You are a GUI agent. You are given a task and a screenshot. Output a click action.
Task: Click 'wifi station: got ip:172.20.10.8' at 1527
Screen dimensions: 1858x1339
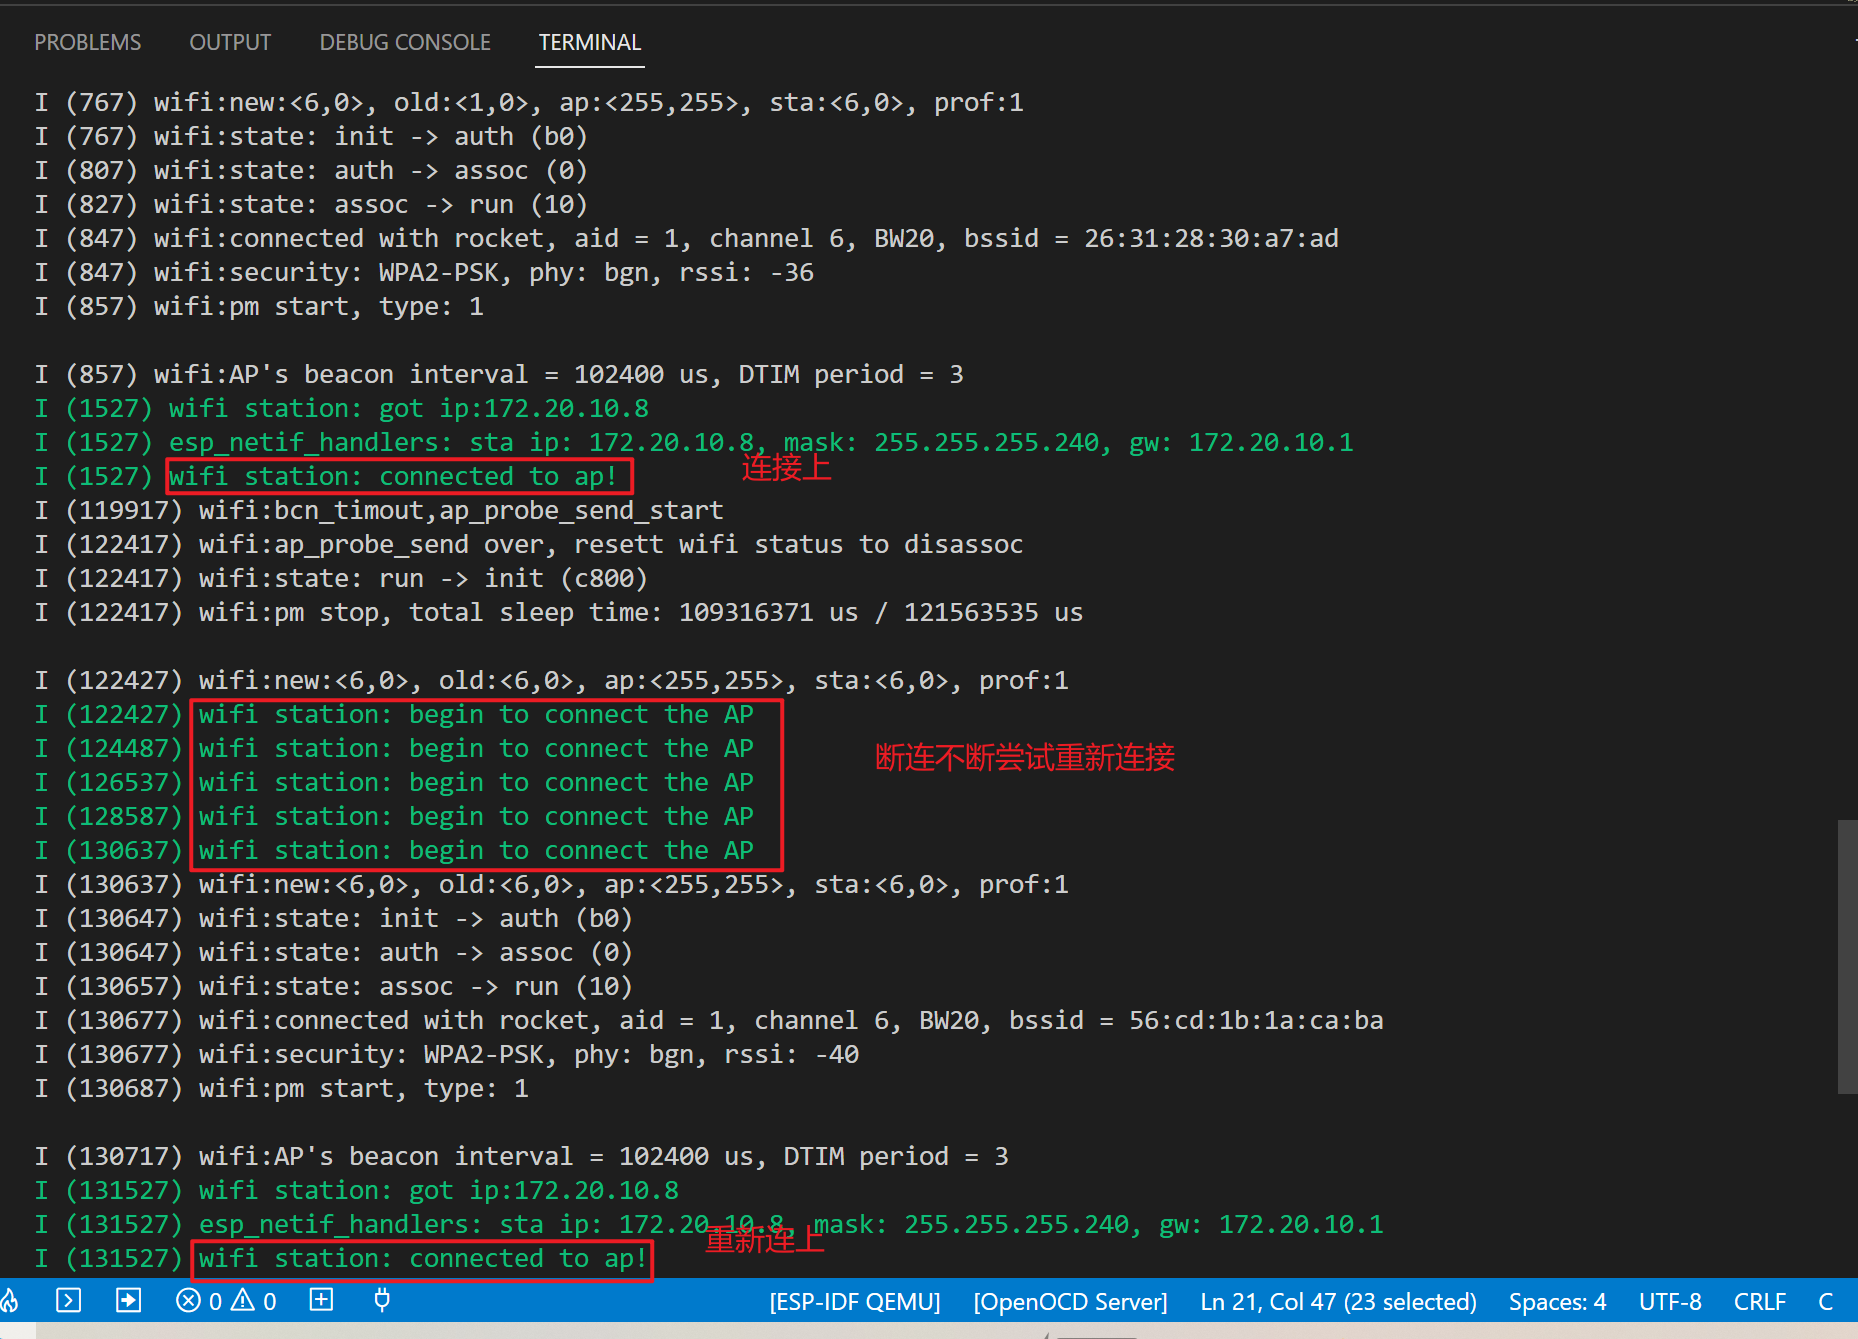pyautogui.click(x=342, y=408)
